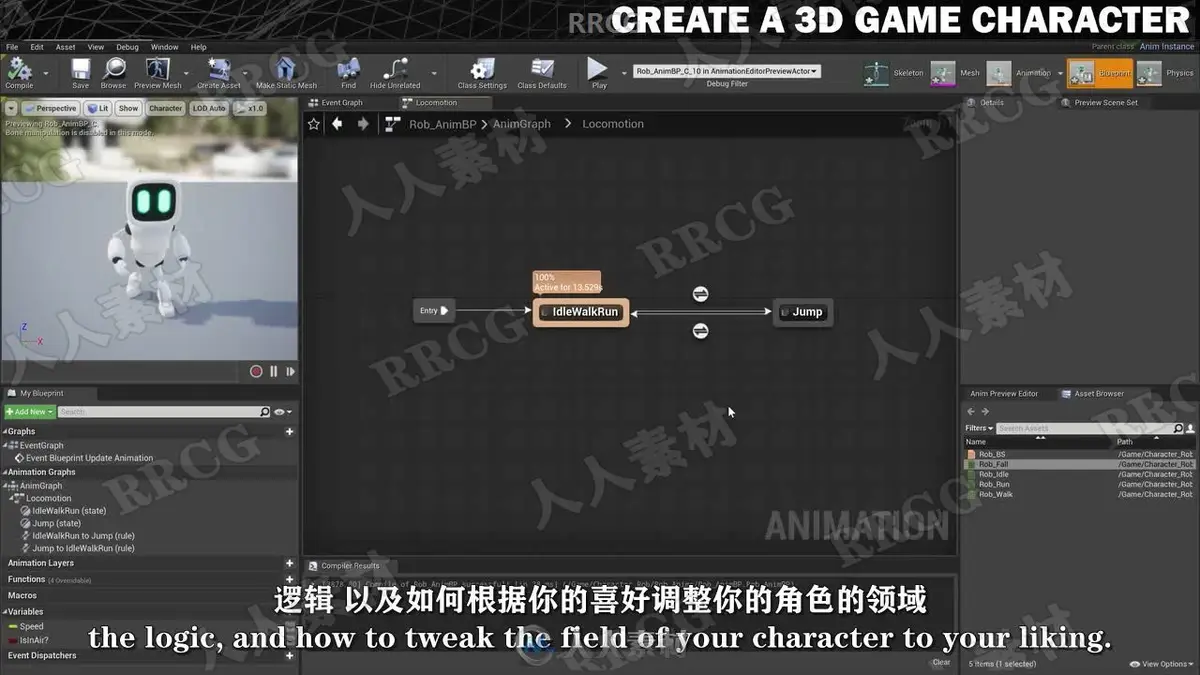
Task: Open the Edit menu
Action: pyautogui.click(x=37, y=47)
